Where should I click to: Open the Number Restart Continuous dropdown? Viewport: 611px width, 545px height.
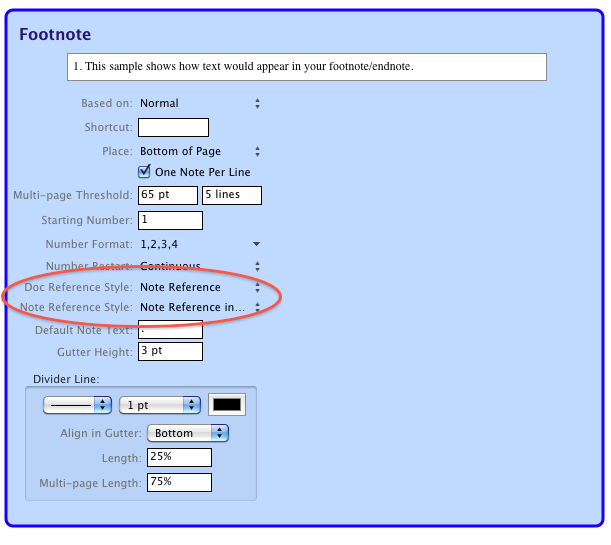click(x=199, y=266)
